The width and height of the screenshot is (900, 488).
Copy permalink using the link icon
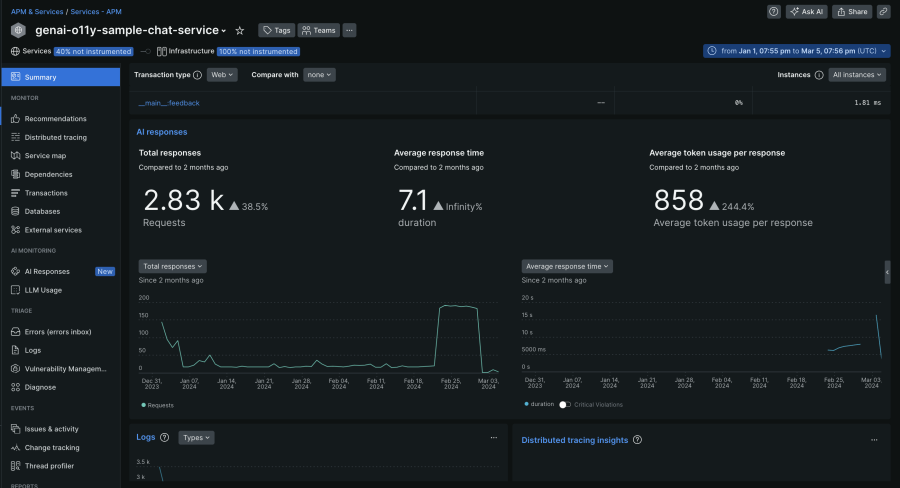883,12
